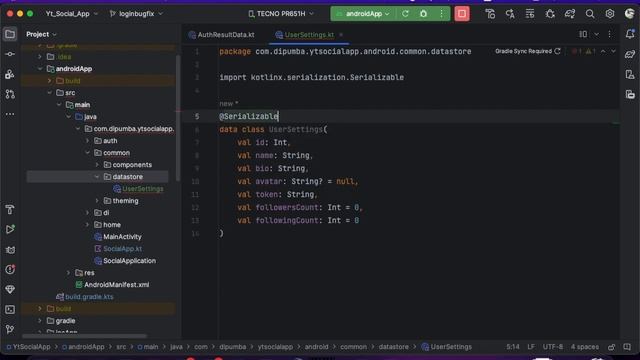Open the Terminal tool window icon
This screenshot has width=640, height=360.
coord(10,309)
